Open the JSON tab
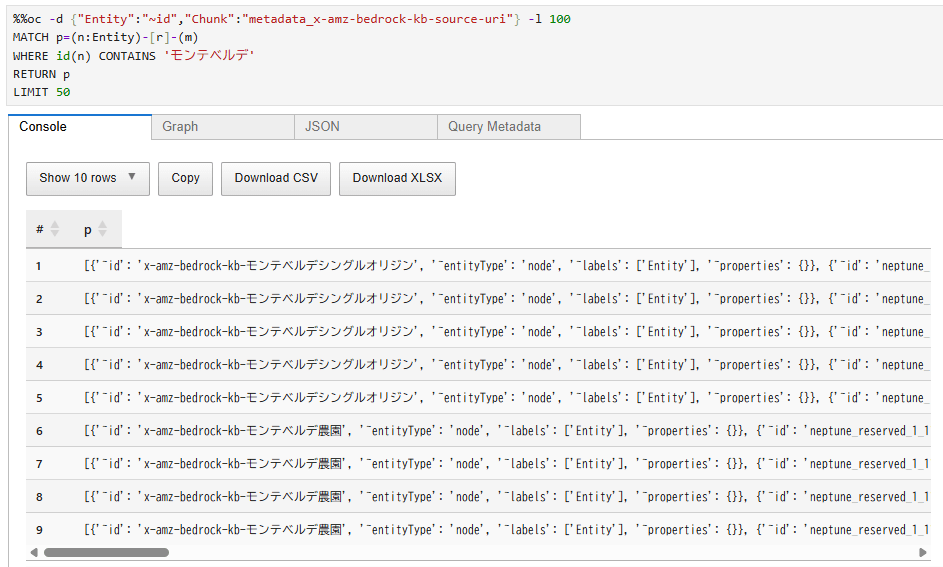Screen dimensions: 943x567 pos(366,127)
